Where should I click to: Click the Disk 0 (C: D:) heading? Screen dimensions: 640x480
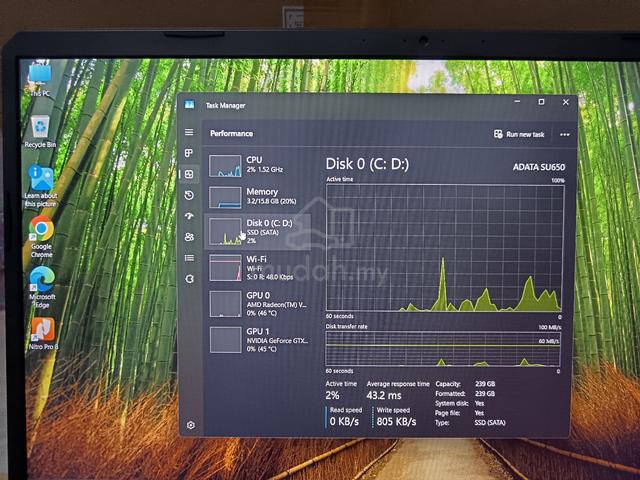[x=367, y=164]
